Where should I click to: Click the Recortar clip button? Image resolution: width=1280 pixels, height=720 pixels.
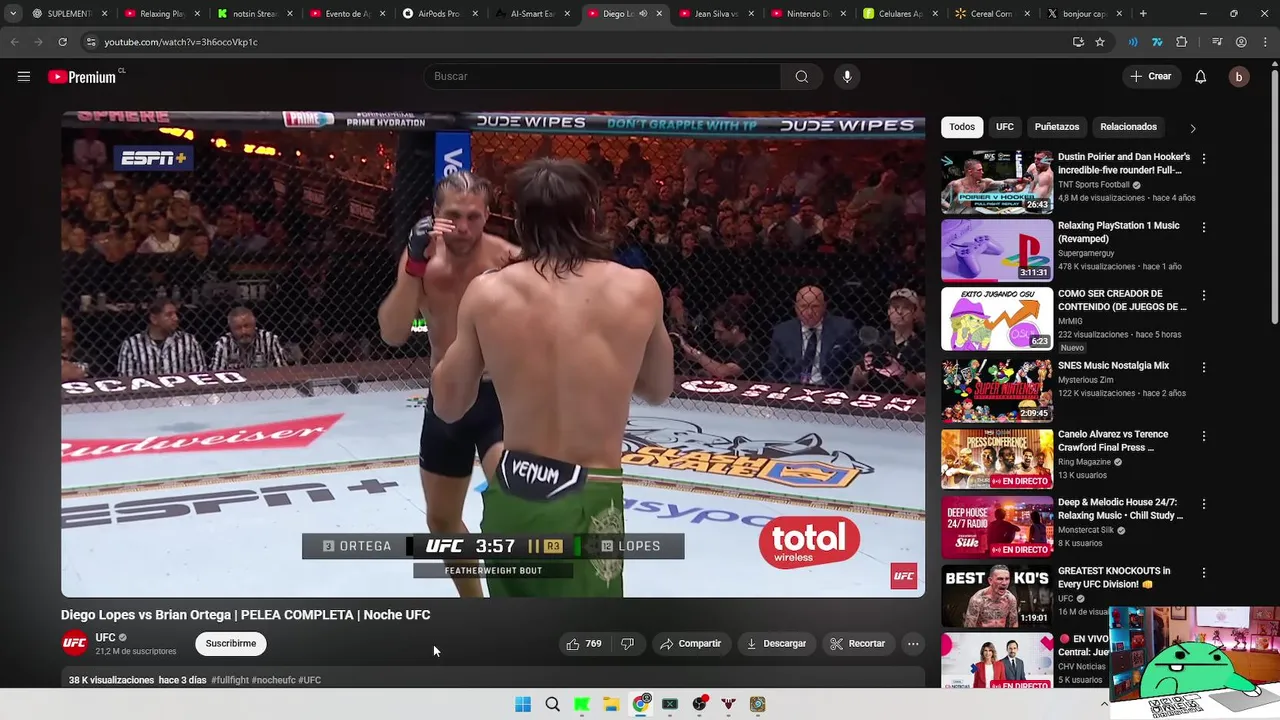click(858, 644)
